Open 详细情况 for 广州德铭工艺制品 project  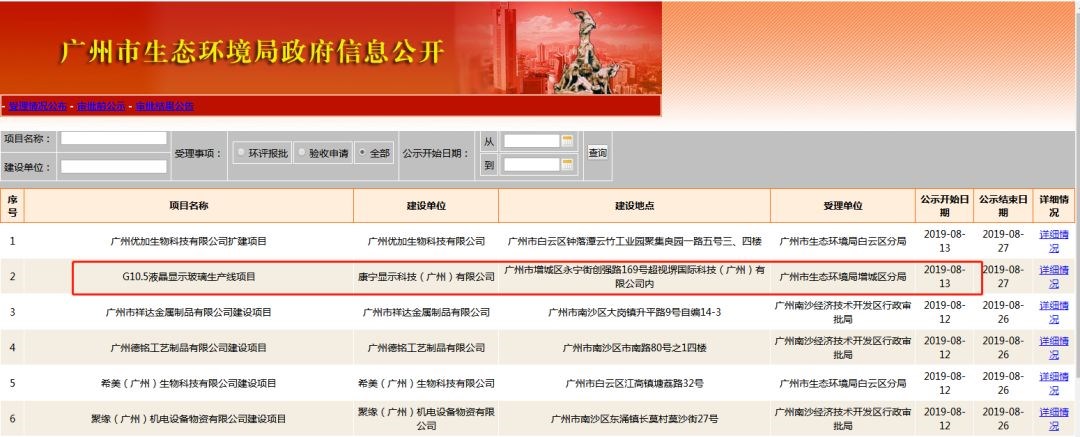(x=1053, y=347)
